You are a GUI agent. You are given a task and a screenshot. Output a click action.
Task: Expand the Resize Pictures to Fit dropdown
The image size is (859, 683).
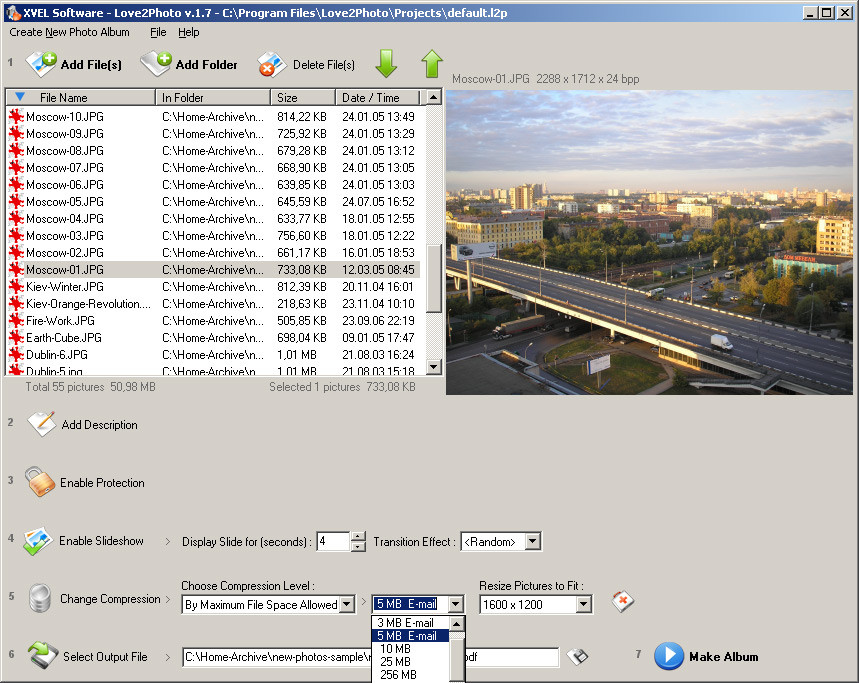click(583, 604)
